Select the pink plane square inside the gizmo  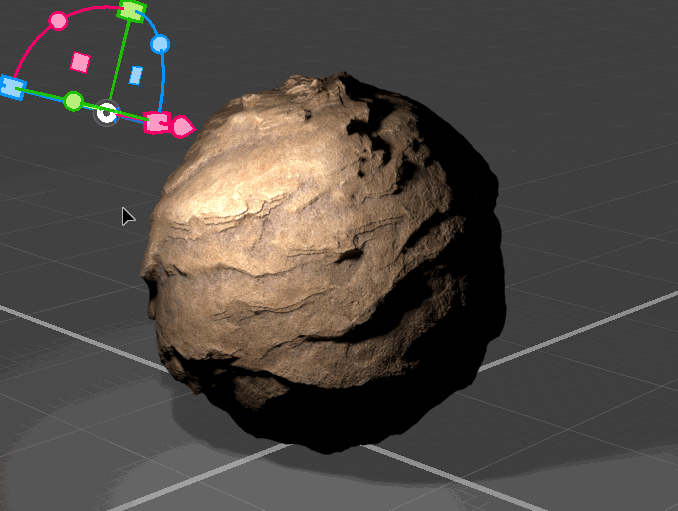coord(80,62)
